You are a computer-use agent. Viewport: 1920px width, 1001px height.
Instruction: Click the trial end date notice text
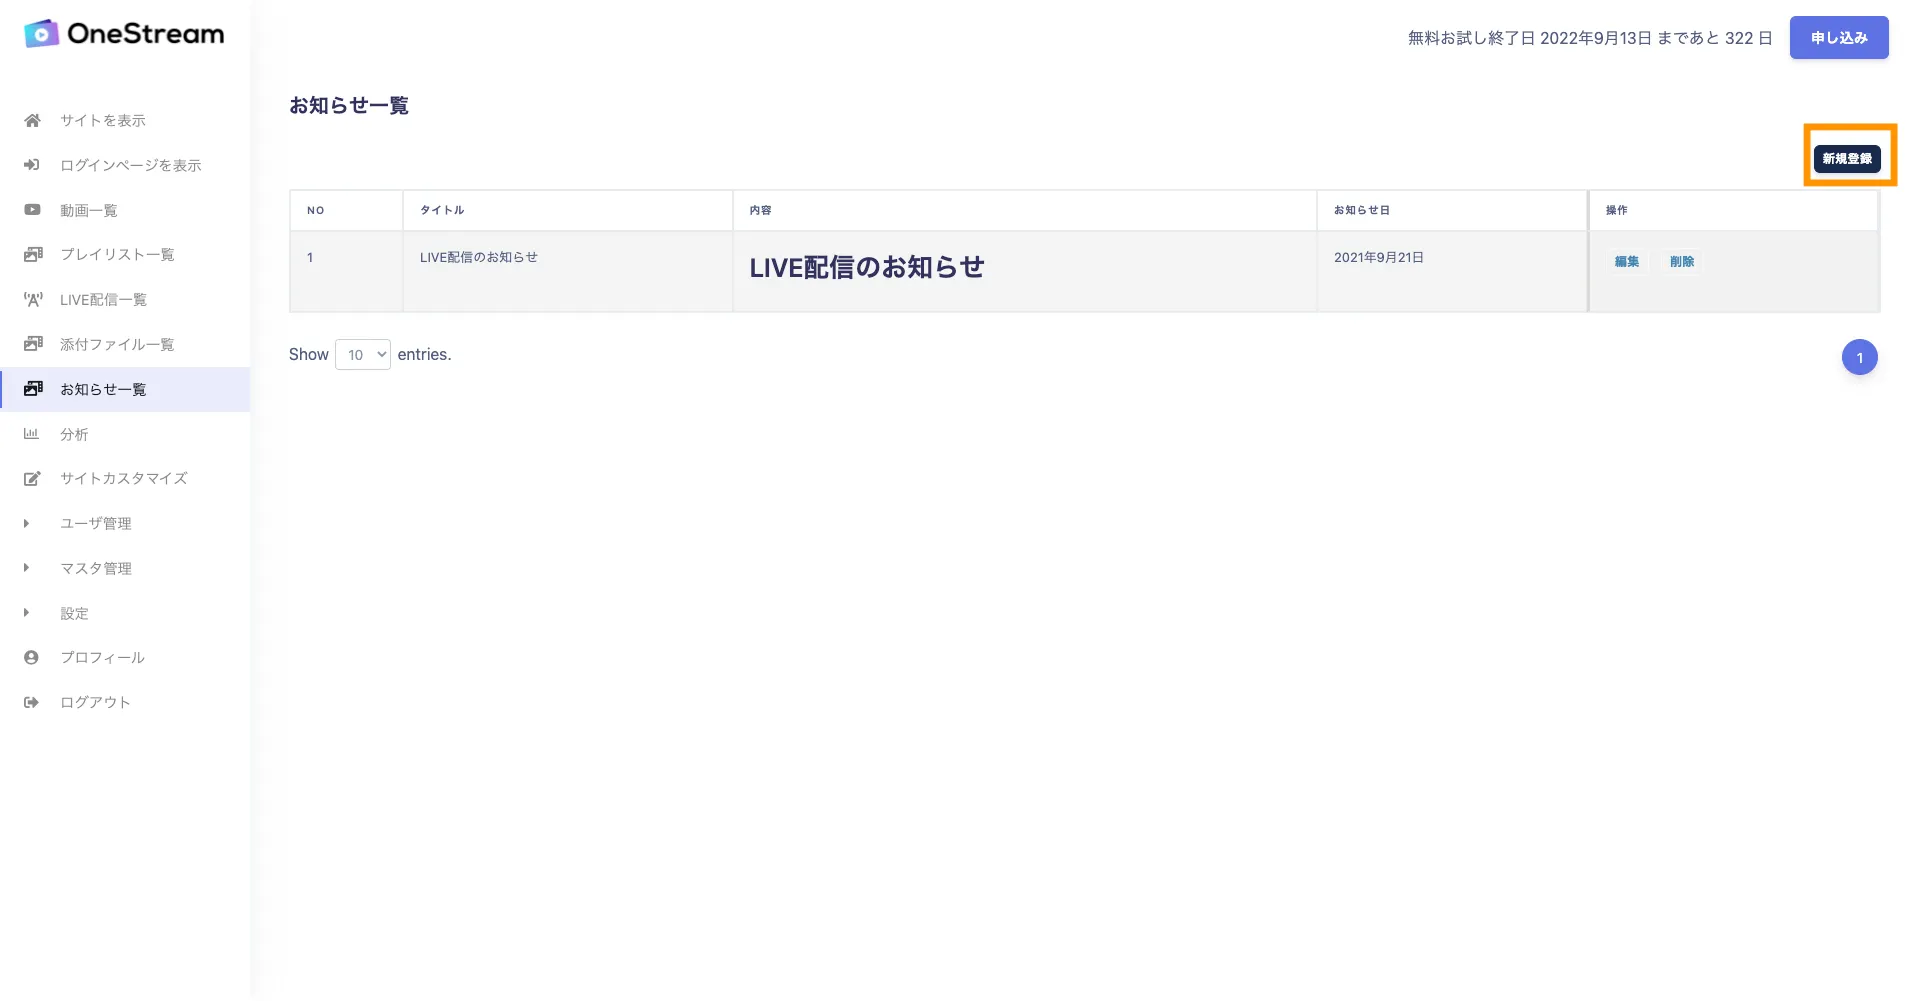click(1590, 38)
